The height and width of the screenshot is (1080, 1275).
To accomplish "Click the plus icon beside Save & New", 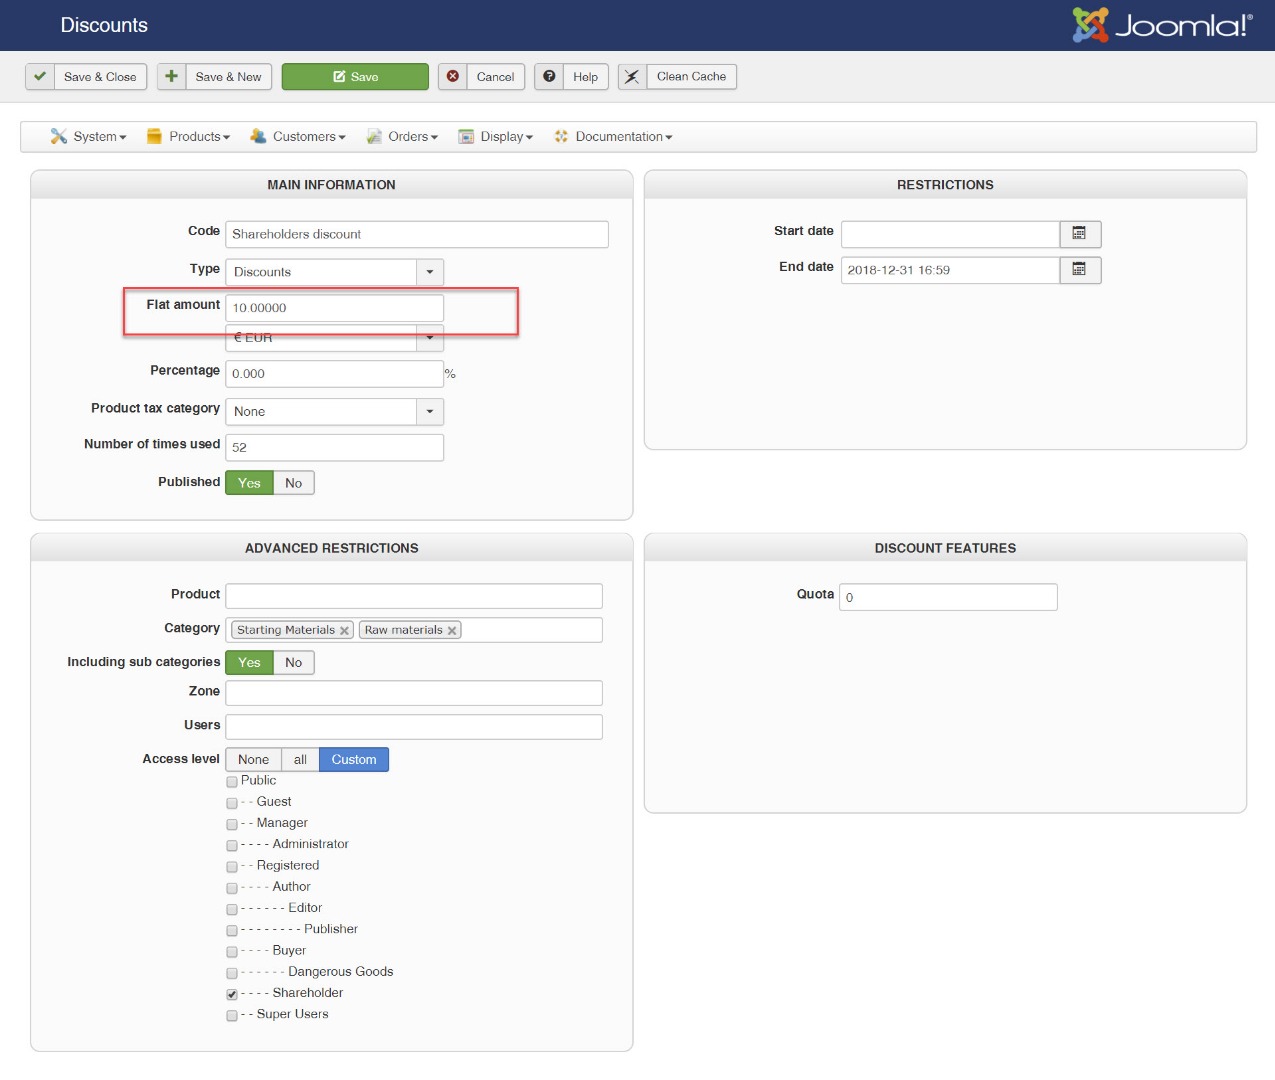I will click(172, 77).
